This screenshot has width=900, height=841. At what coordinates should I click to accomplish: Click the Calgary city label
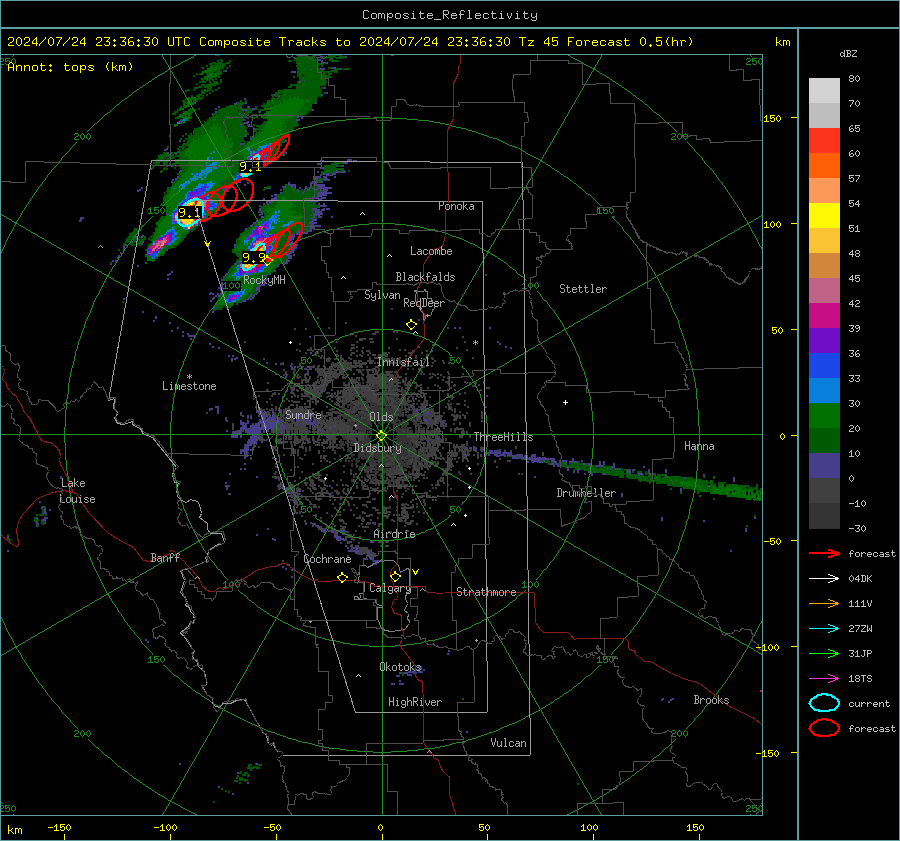[390, 588]
